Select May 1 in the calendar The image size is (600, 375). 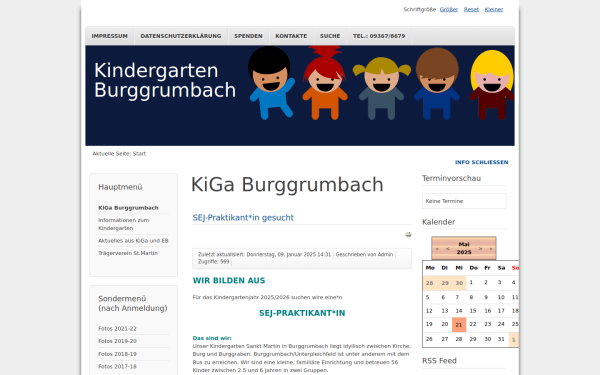coord(471,282)
